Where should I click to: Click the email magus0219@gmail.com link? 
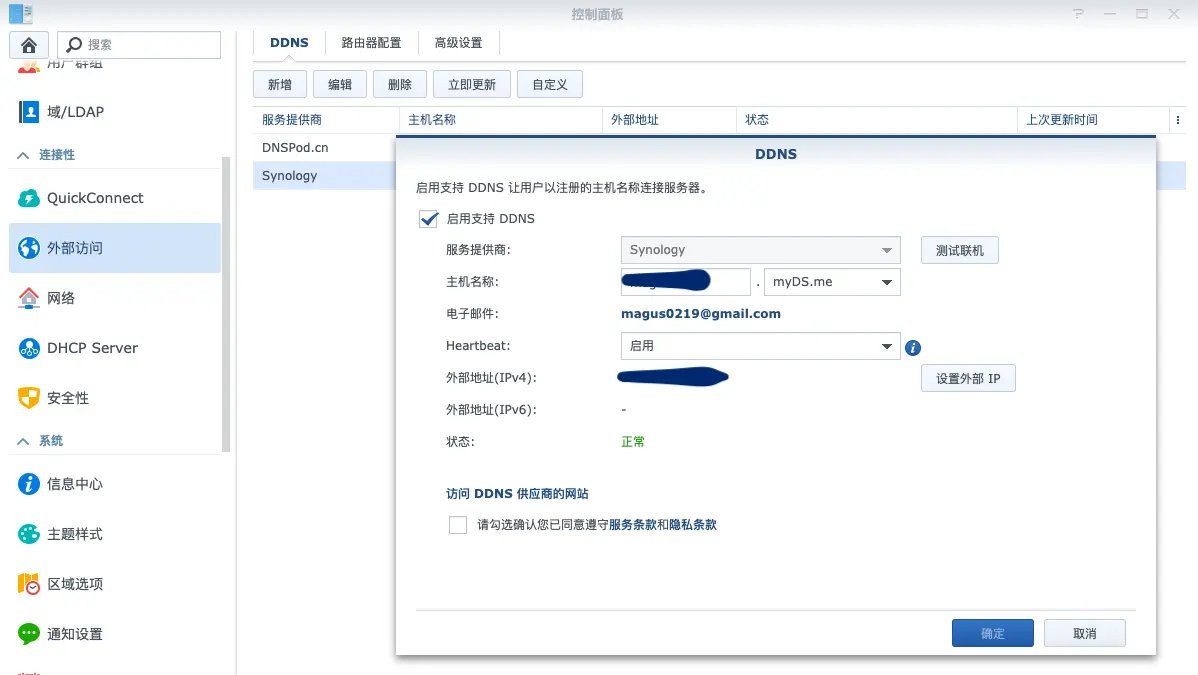(x=701, y=313)
